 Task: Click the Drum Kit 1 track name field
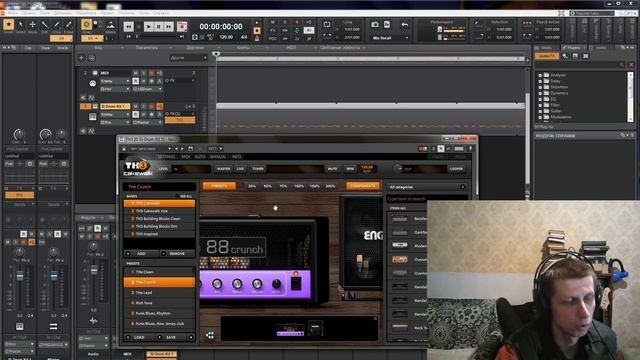tap(115, 107)
